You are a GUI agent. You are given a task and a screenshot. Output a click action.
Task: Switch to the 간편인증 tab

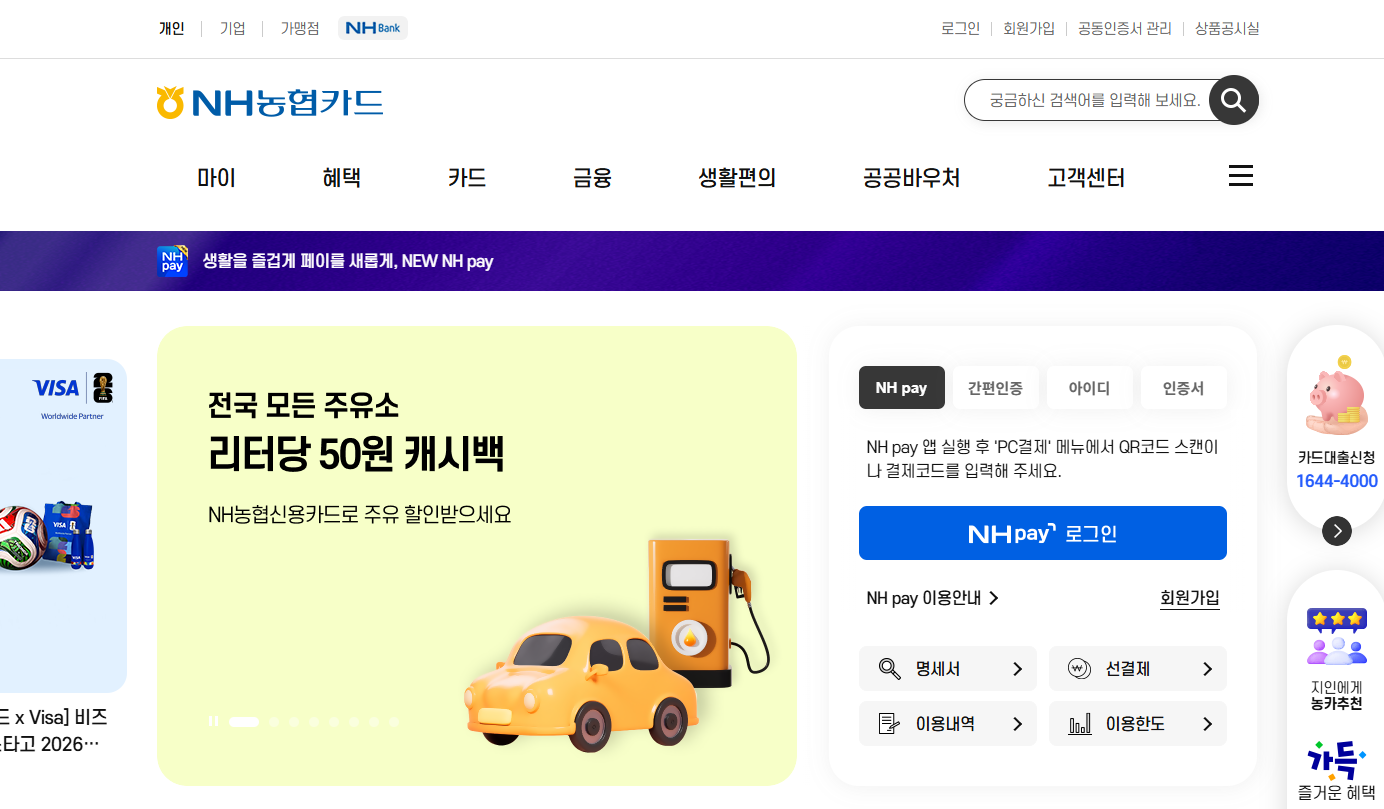pos(995,388)
